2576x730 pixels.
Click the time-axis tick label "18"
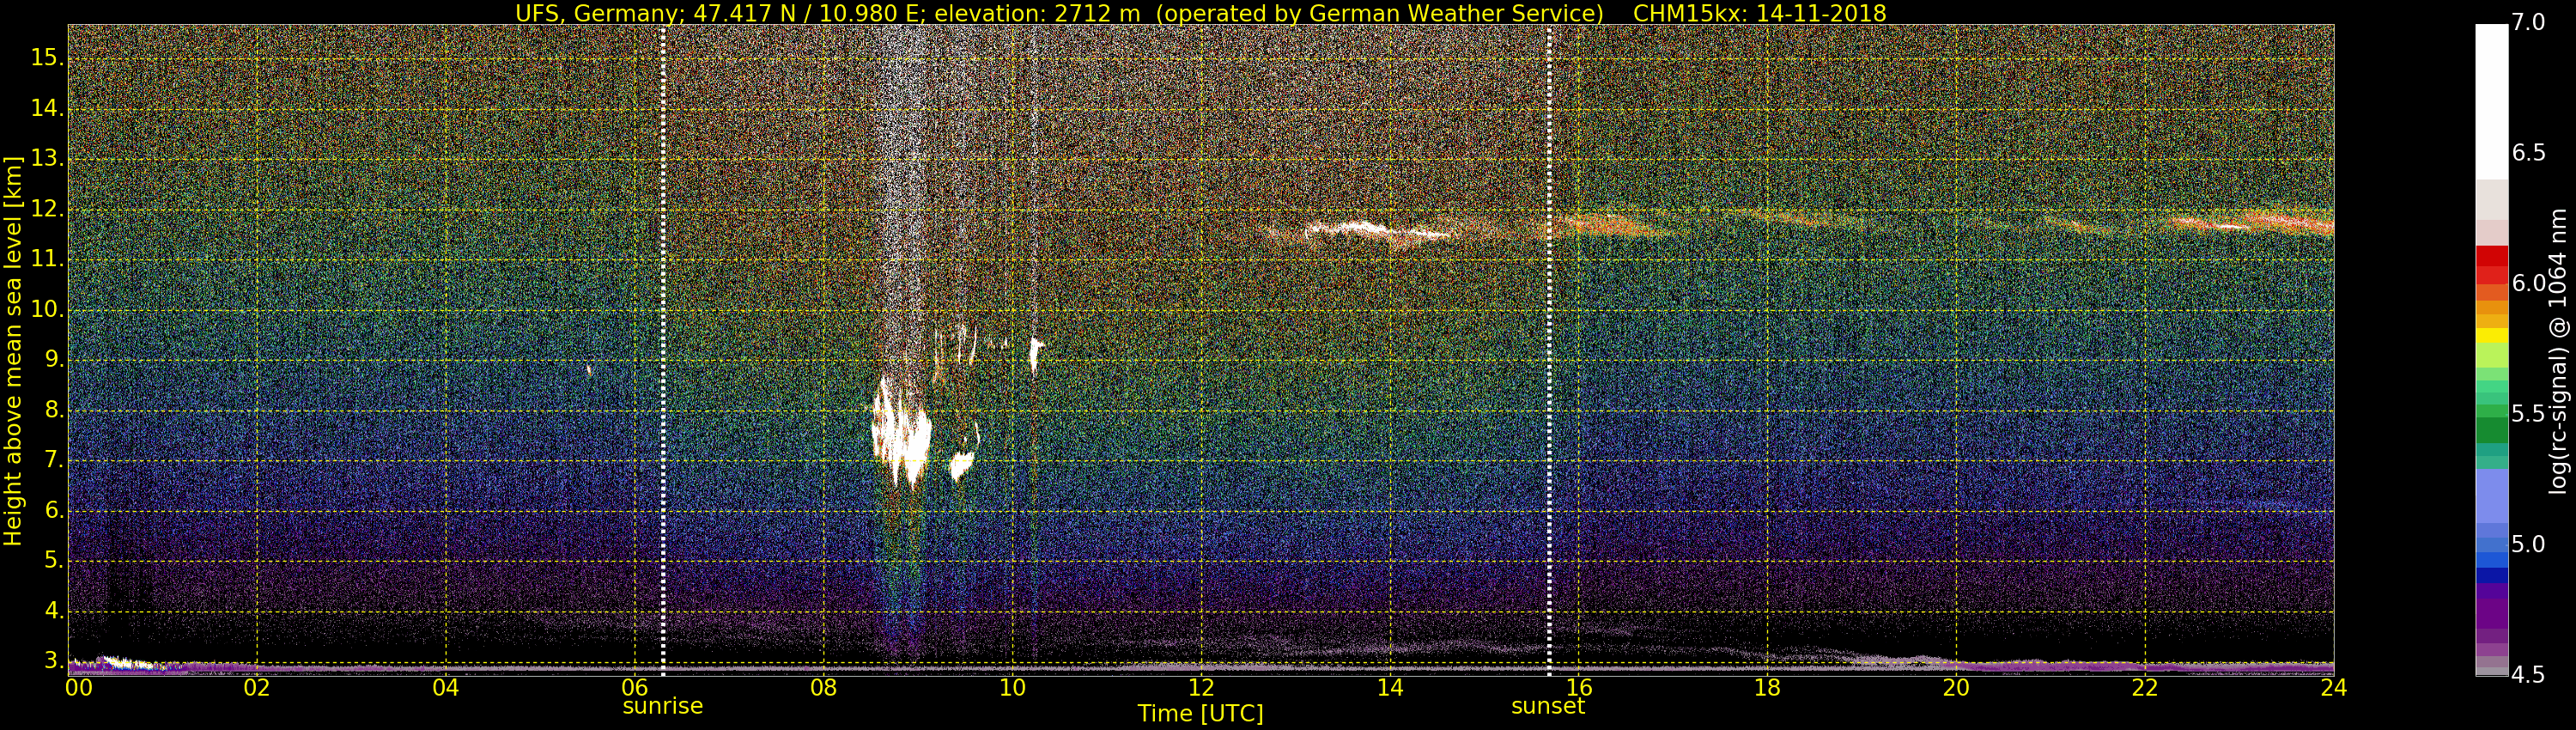(1768, 687)
